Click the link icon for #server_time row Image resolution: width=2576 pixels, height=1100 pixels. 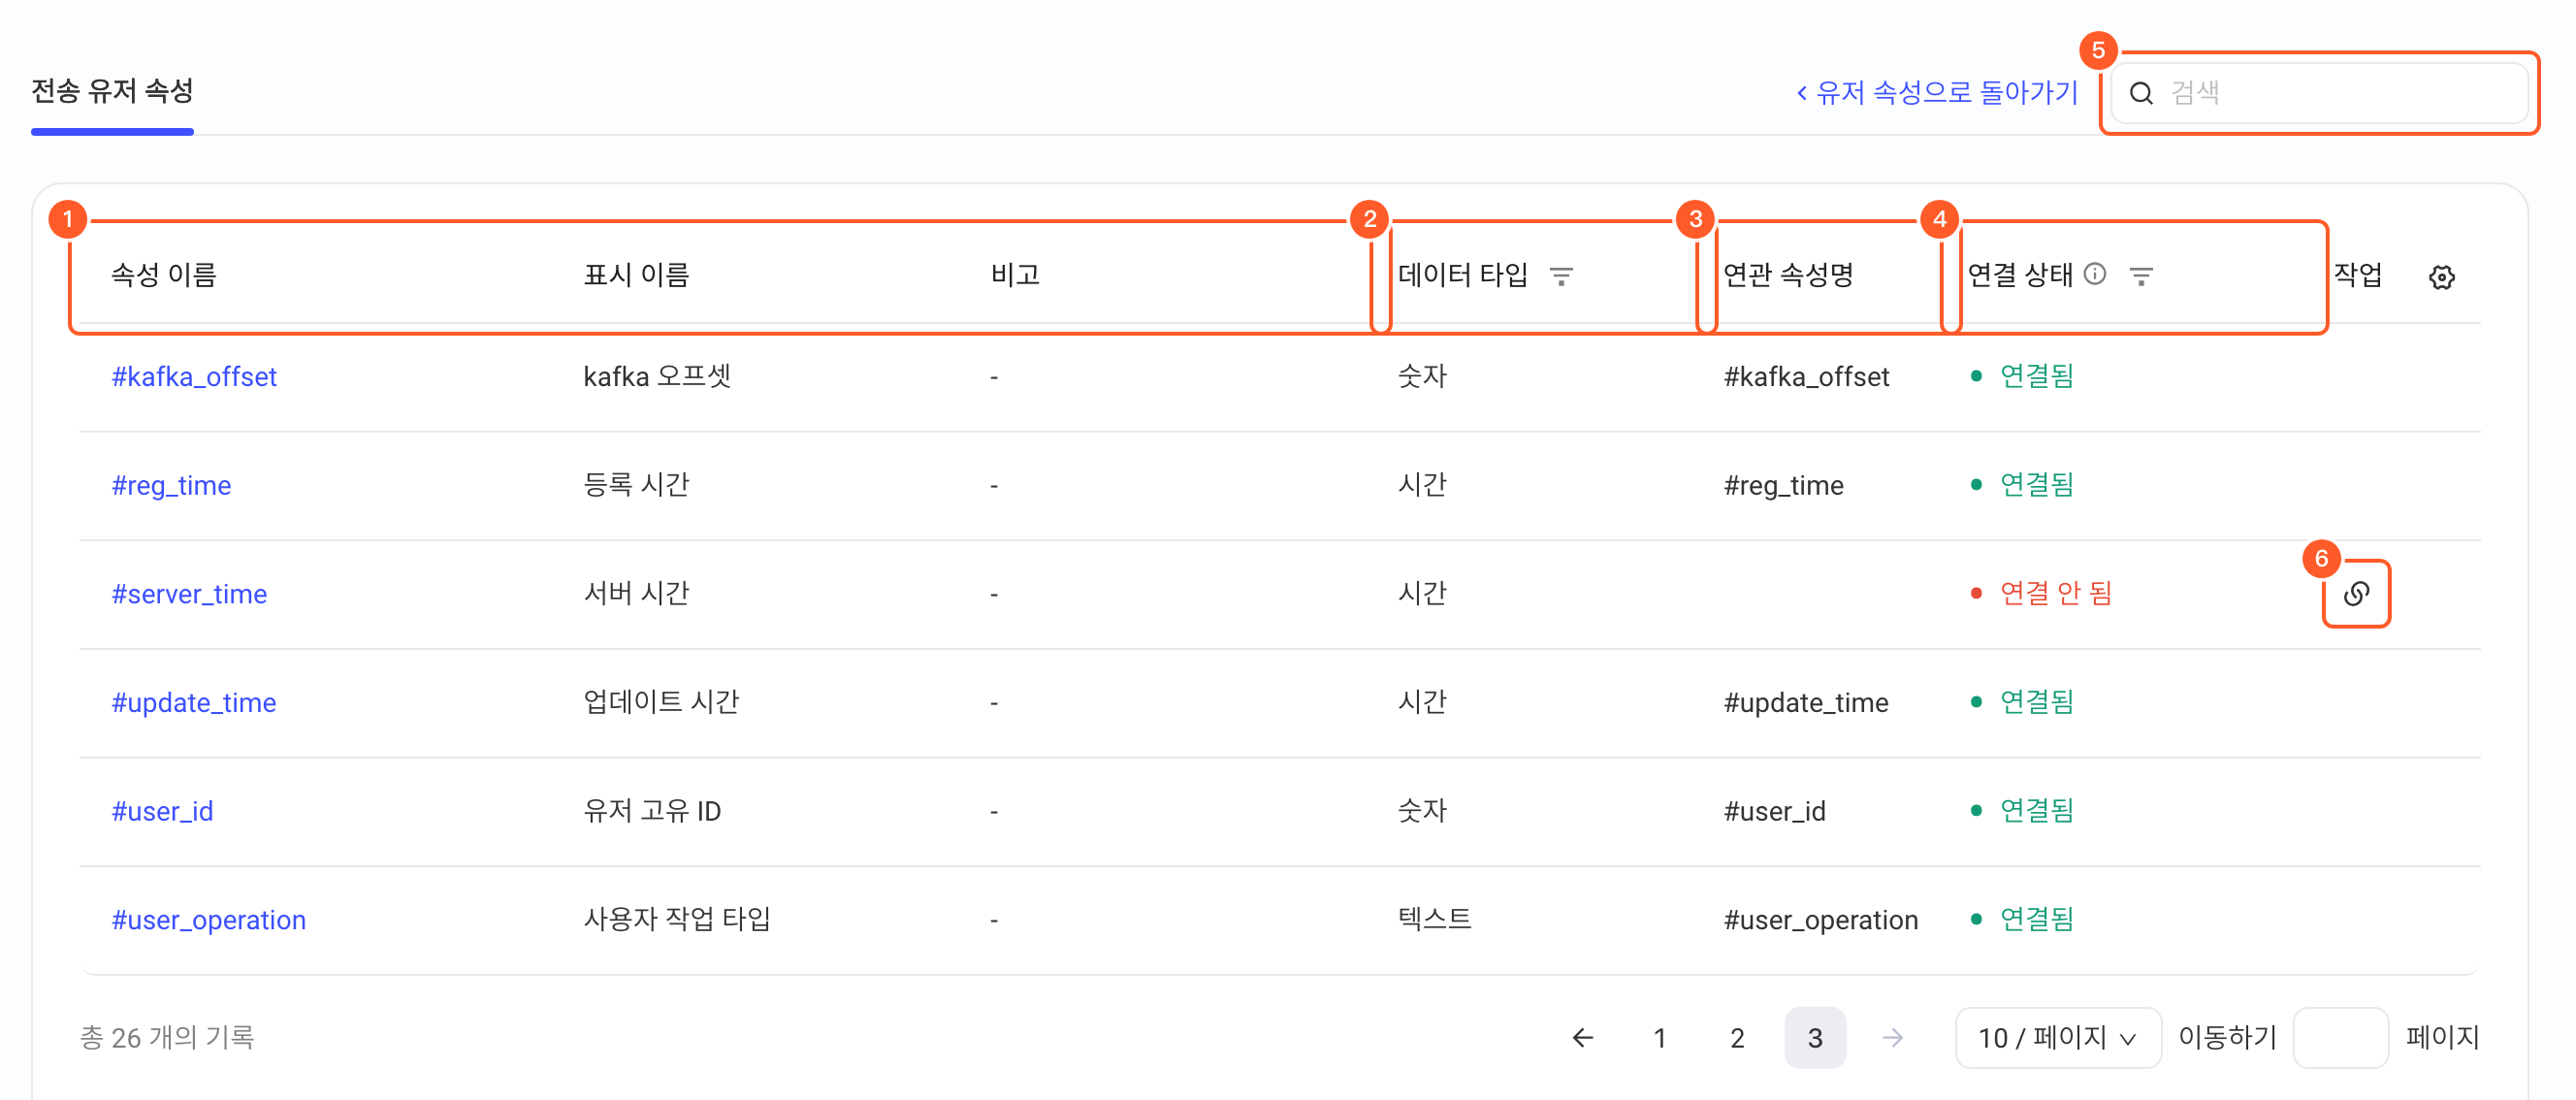tap(2356, 594)
